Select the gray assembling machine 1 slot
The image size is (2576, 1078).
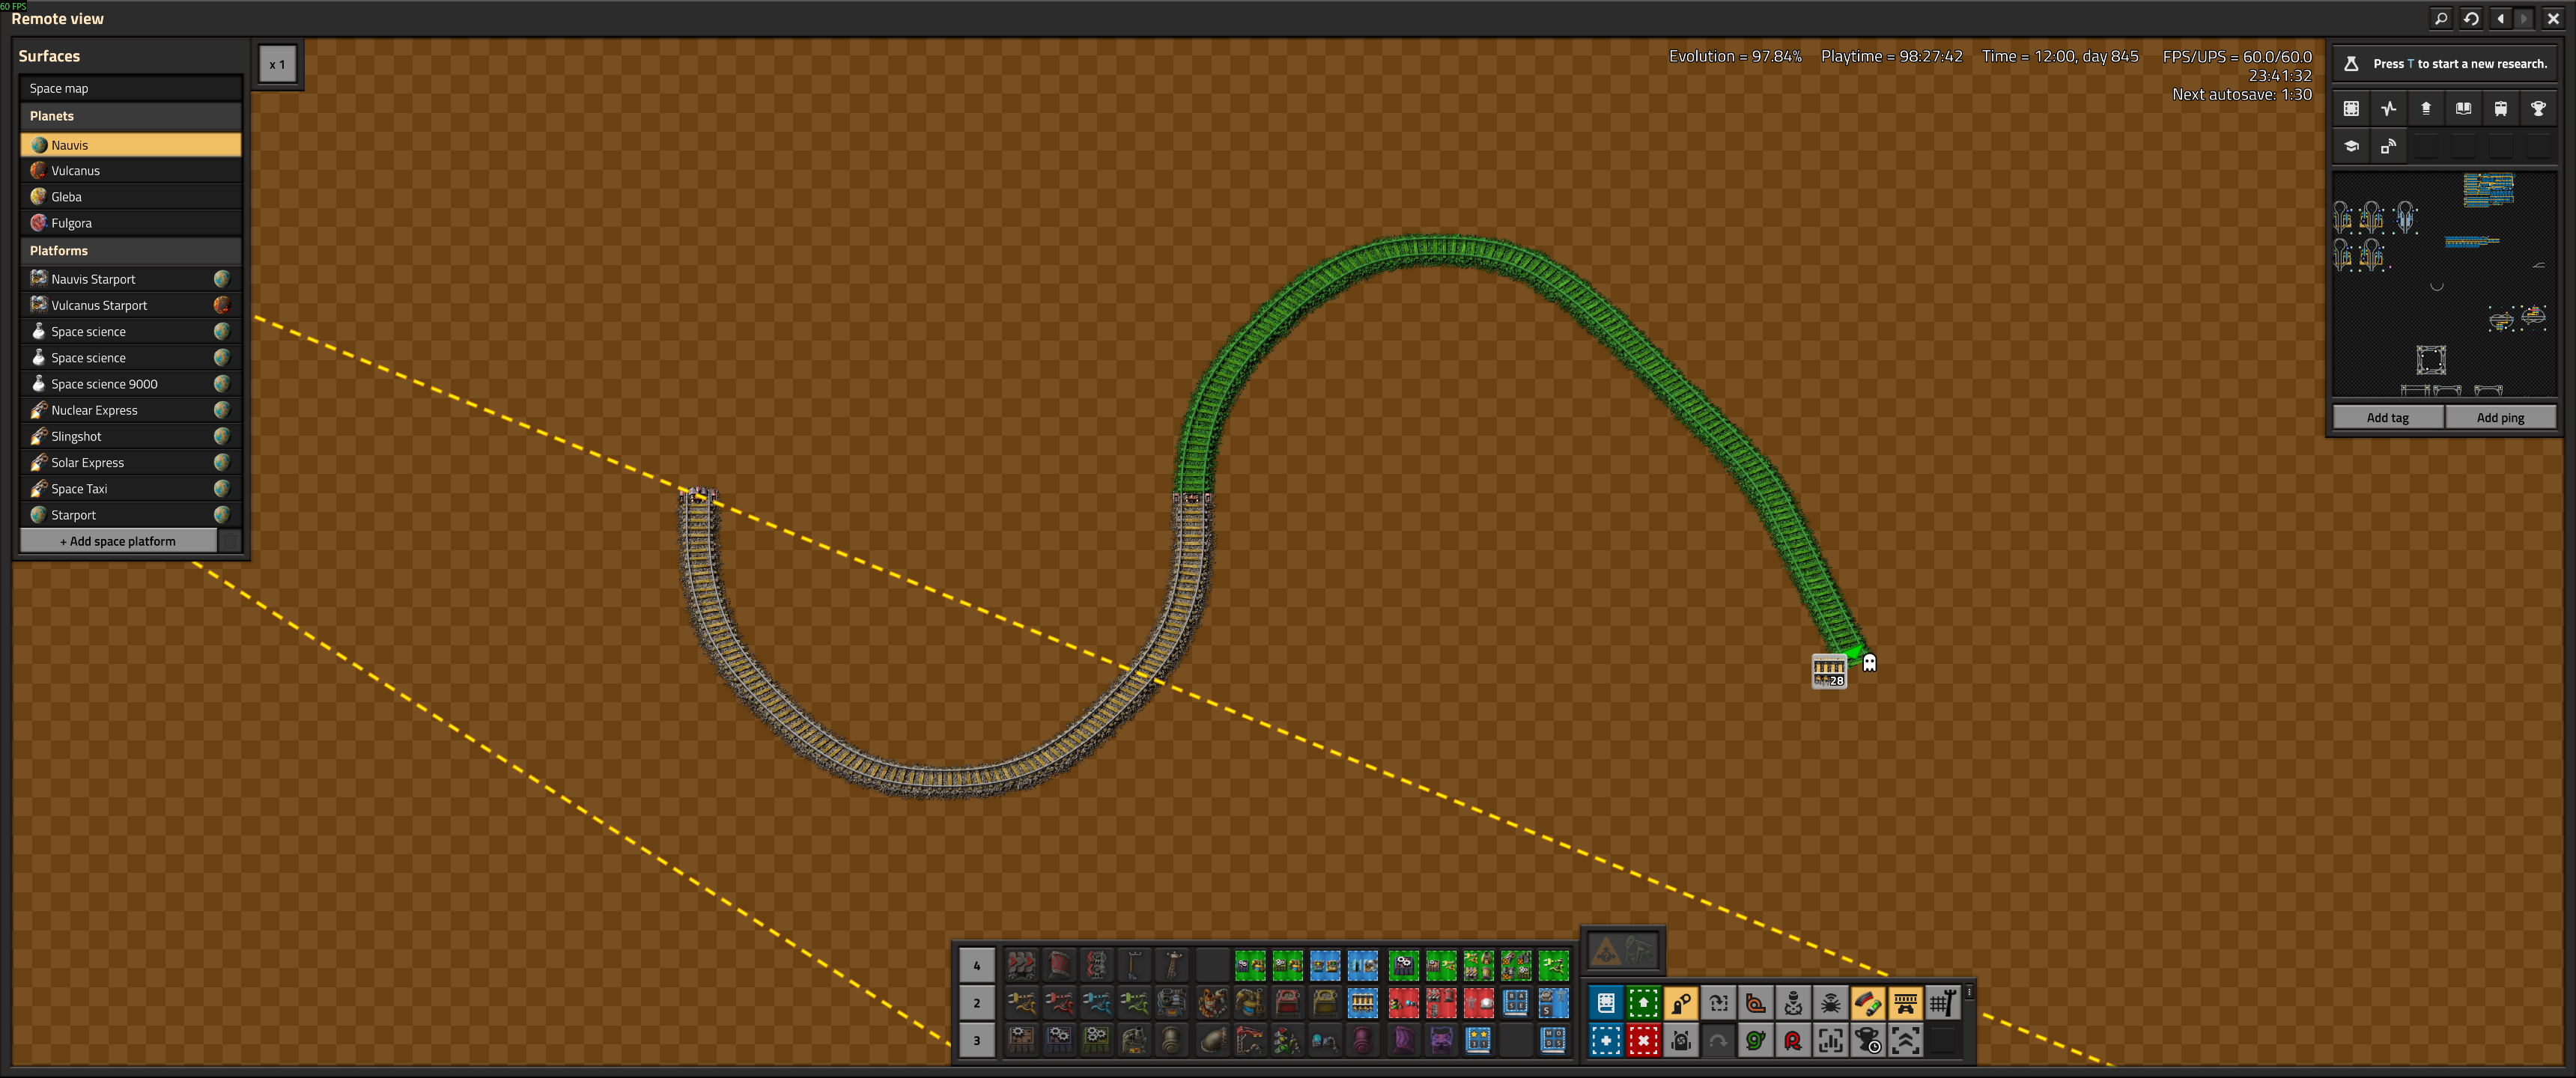[x=1021, y=1040]
